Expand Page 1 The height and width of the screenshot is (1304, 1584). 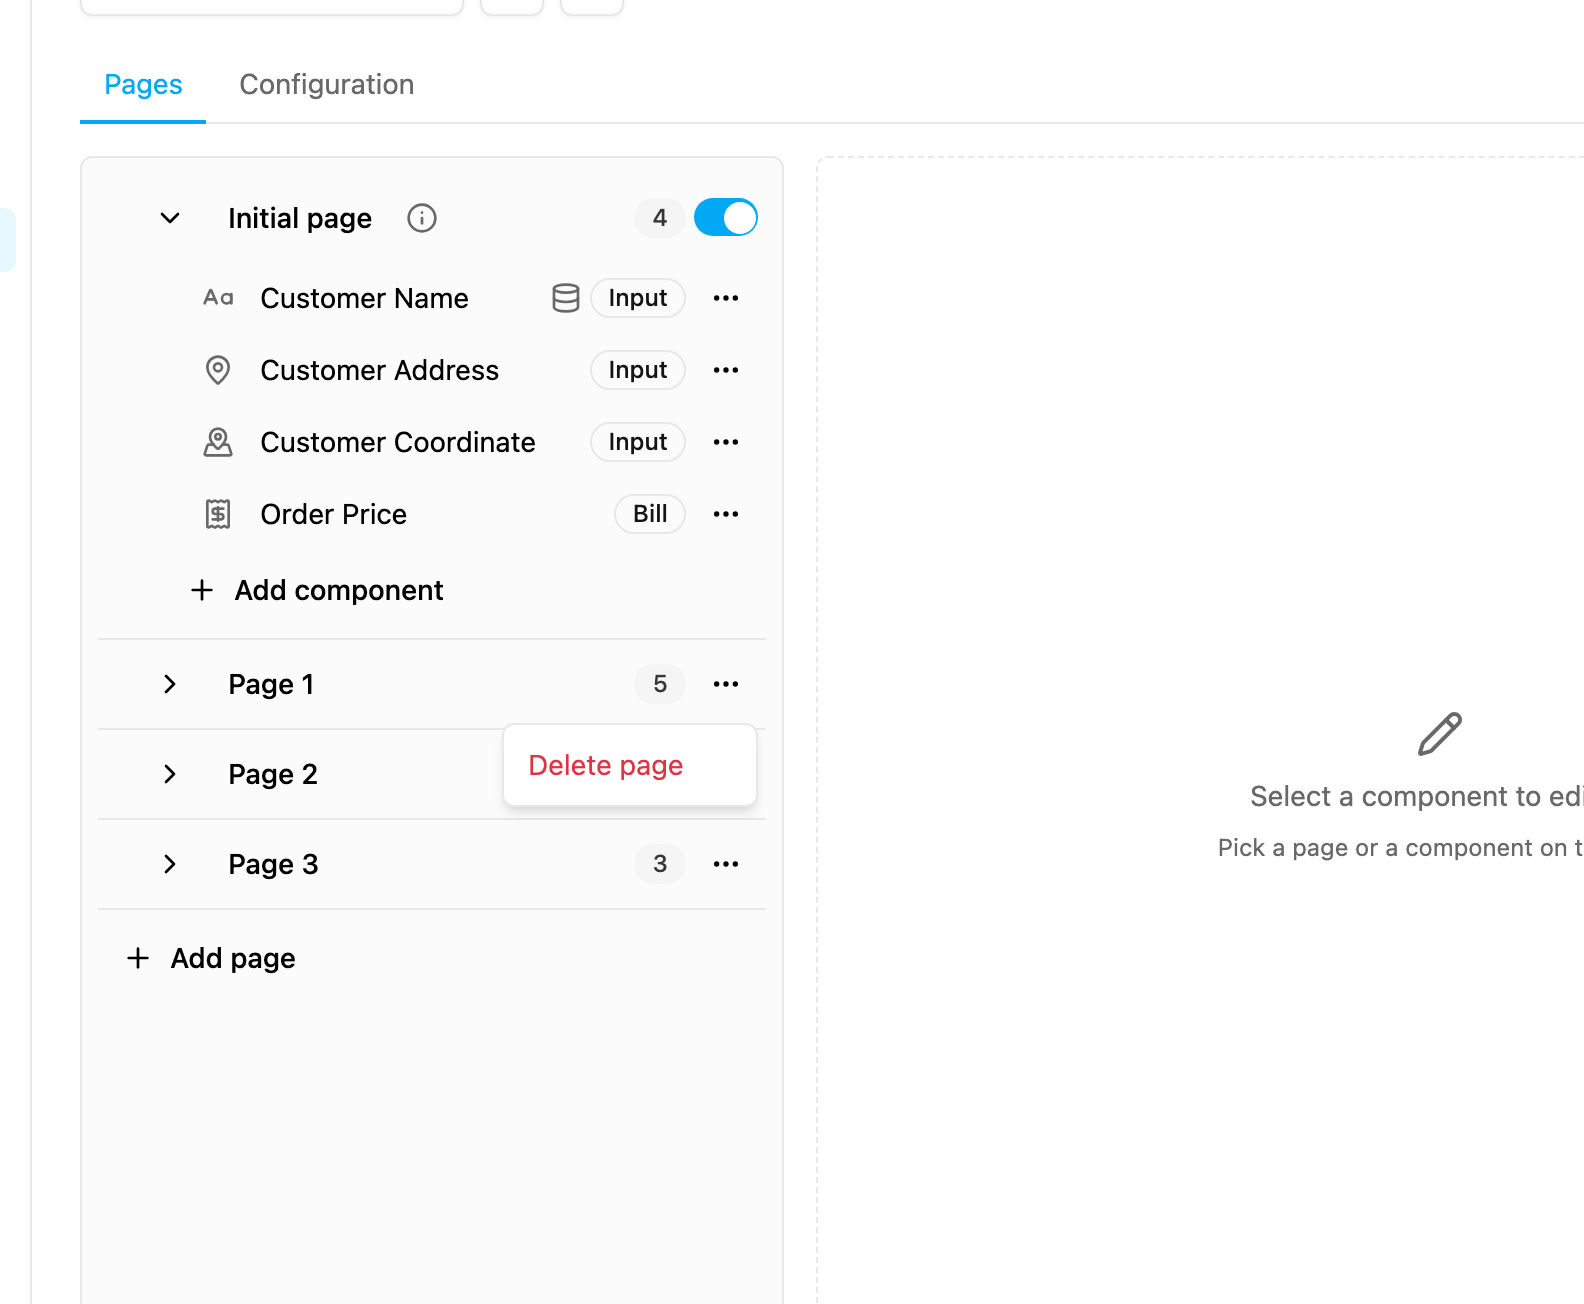(x=170, y=684)
